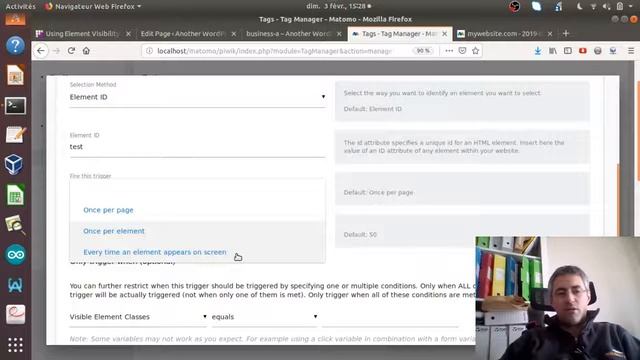Image resolution: width=640 pixels, height=360 pixels.
Task: Show applications grid in the dock
Action: point(15,345)
